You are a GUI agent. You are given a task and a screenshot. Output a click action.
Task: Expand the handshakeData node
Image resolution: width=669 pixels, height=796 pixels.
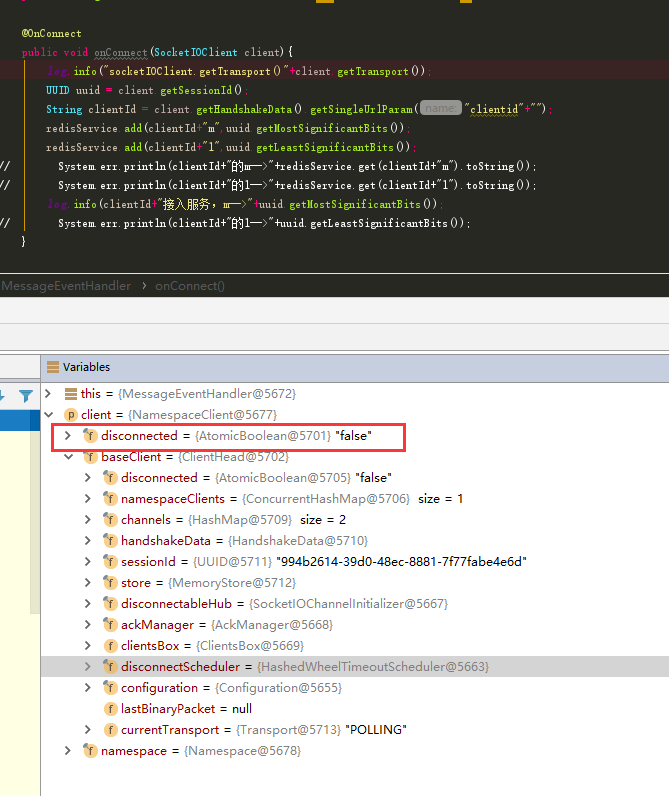(88, 541)
